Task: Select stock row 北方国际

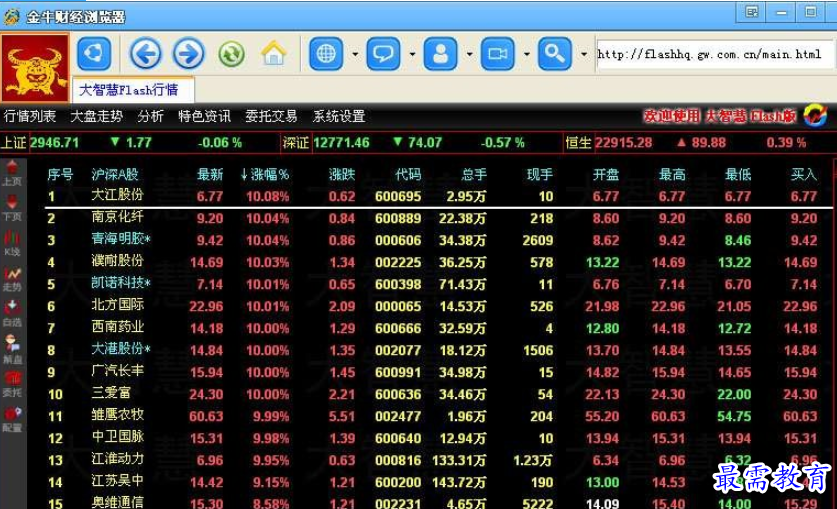Action: tap(432, 306)
